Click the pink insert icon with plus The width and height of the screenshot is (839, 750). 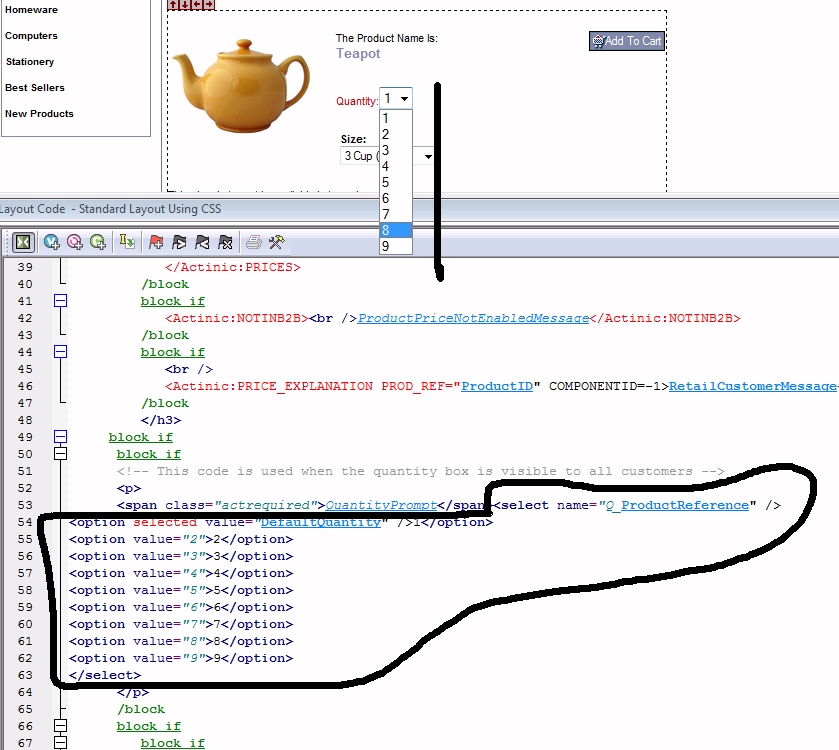coord(75,242)
